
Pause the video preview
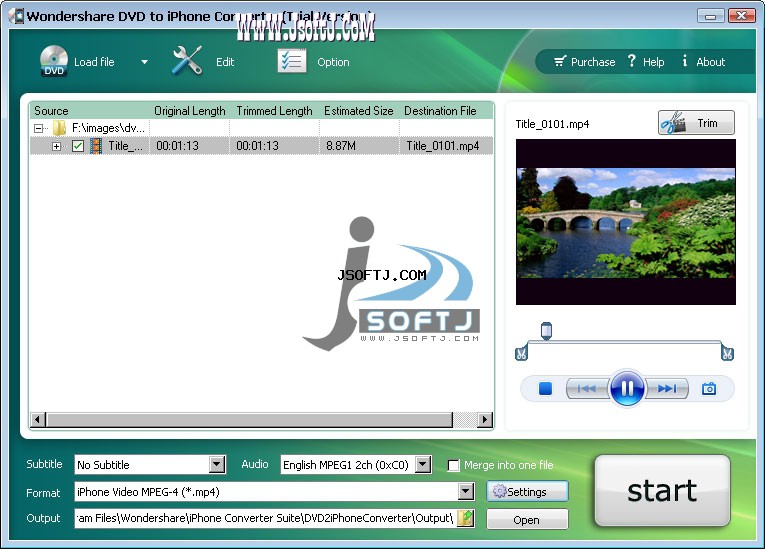pyautogui.click(x=627, y=388)
